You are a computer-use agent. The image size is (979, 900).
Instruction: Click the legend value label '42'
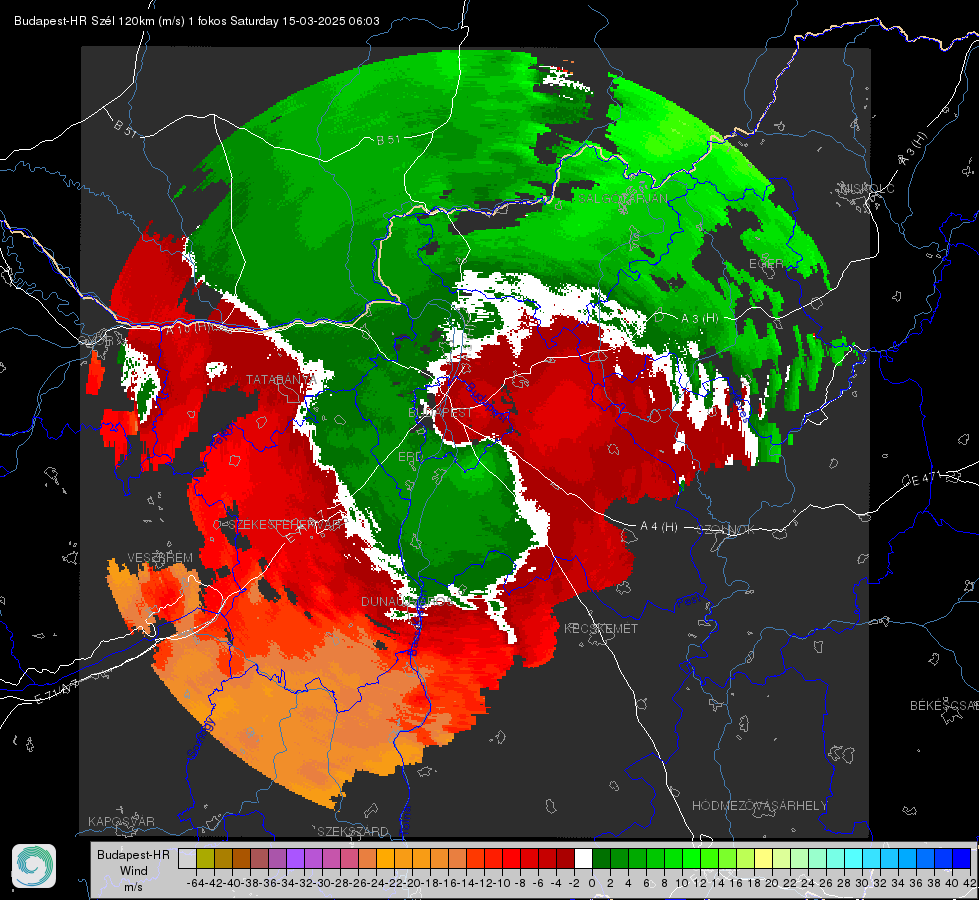point(970,883)
